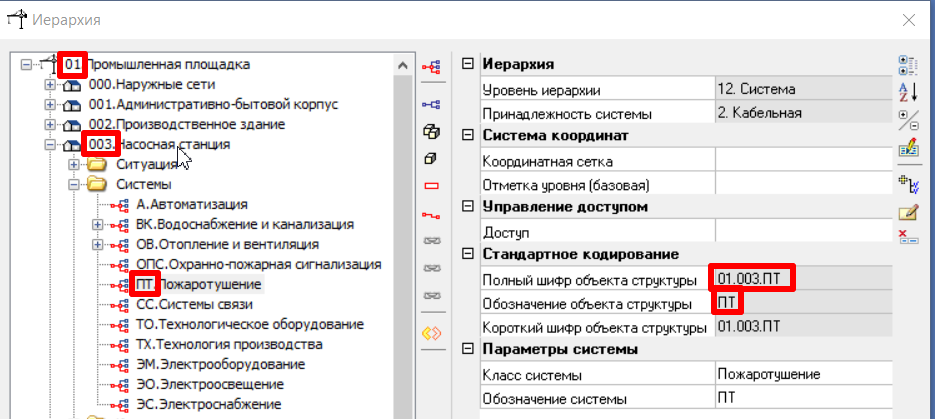Collapse the Иерархия property section
The width and height of the screenshot is (935, 419).
point(467,65)
